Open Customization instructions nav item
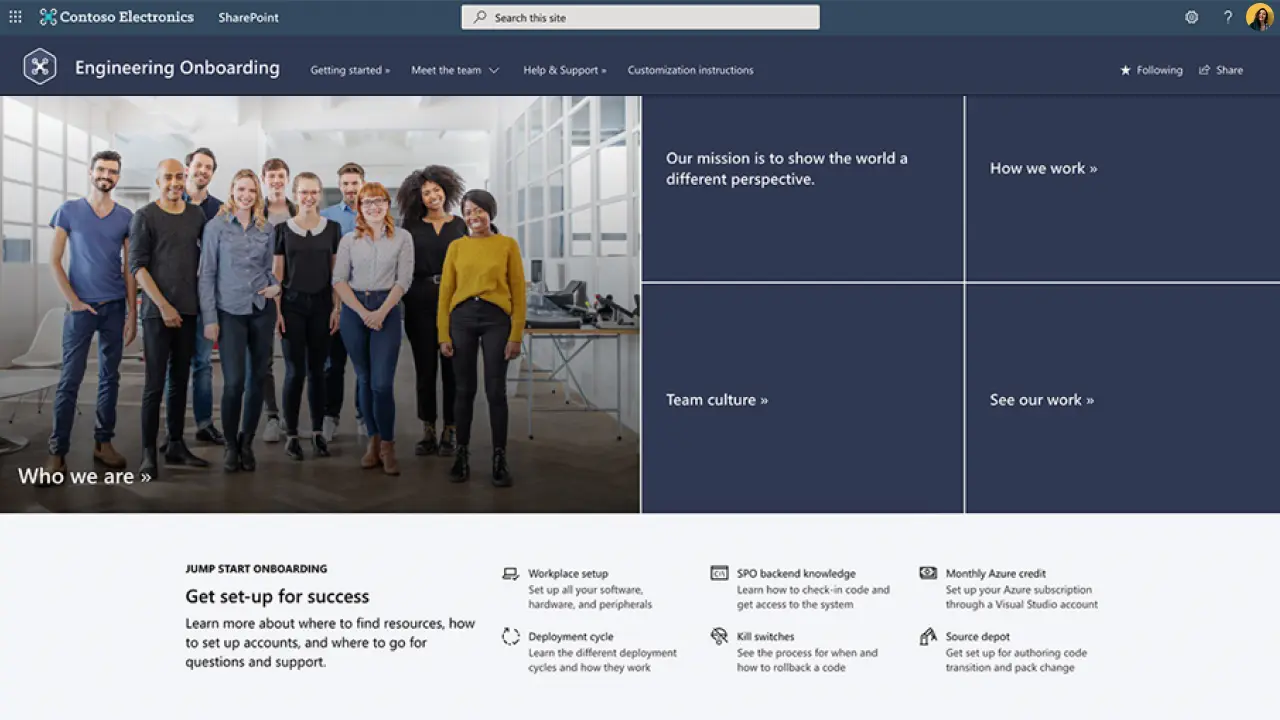This screenshot has width=1280, height=720. pos(691,70)
